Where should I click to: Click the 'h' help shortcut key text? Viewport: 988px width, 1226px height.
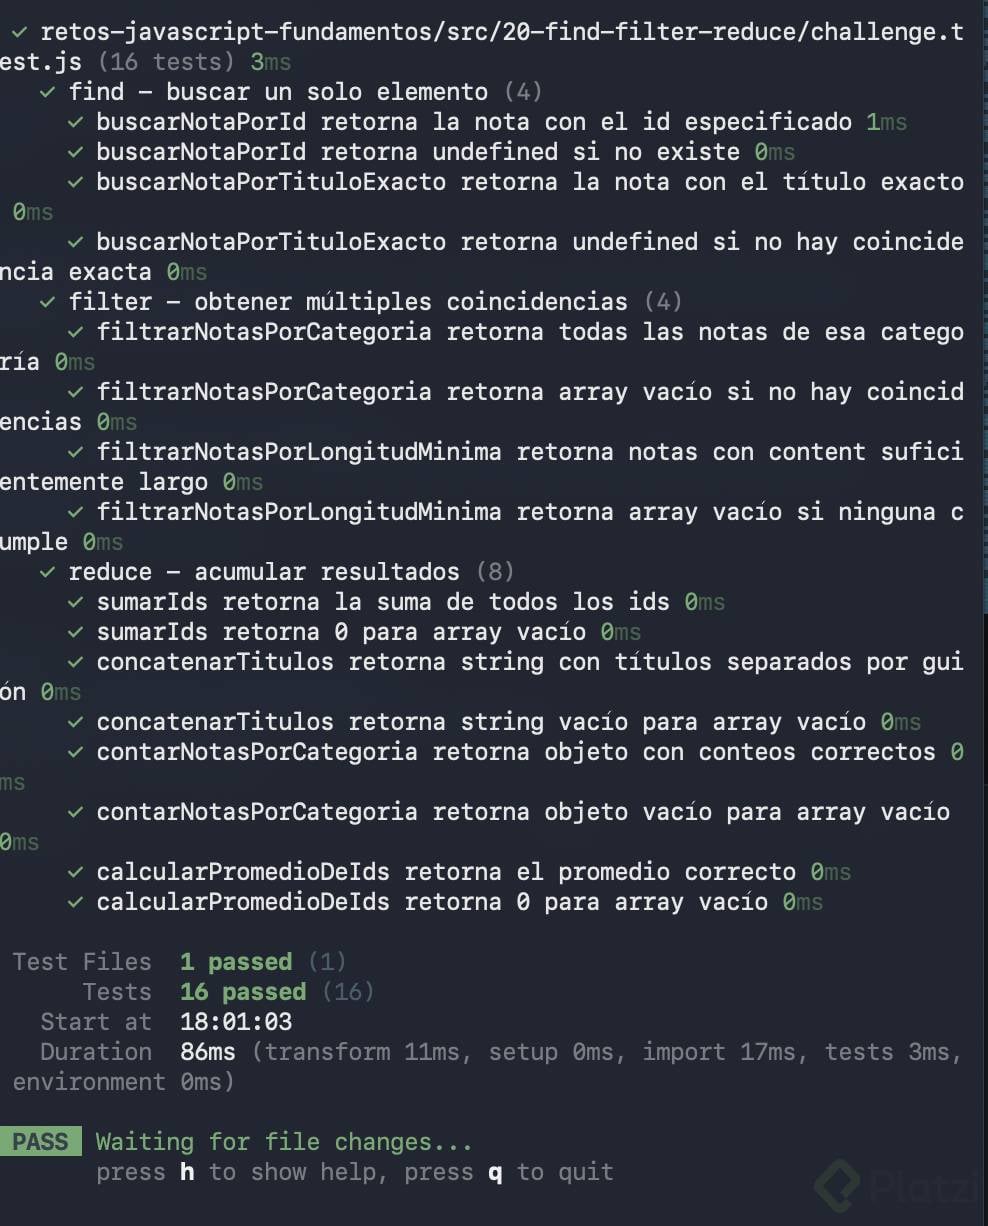click(187, 1172)
